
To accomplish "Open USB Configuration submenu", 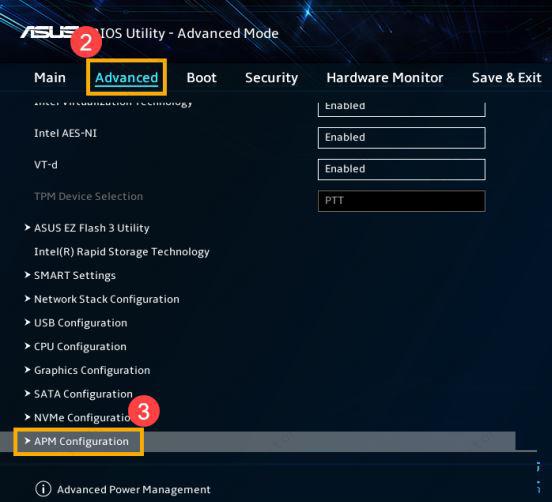I will pos(80,323).
